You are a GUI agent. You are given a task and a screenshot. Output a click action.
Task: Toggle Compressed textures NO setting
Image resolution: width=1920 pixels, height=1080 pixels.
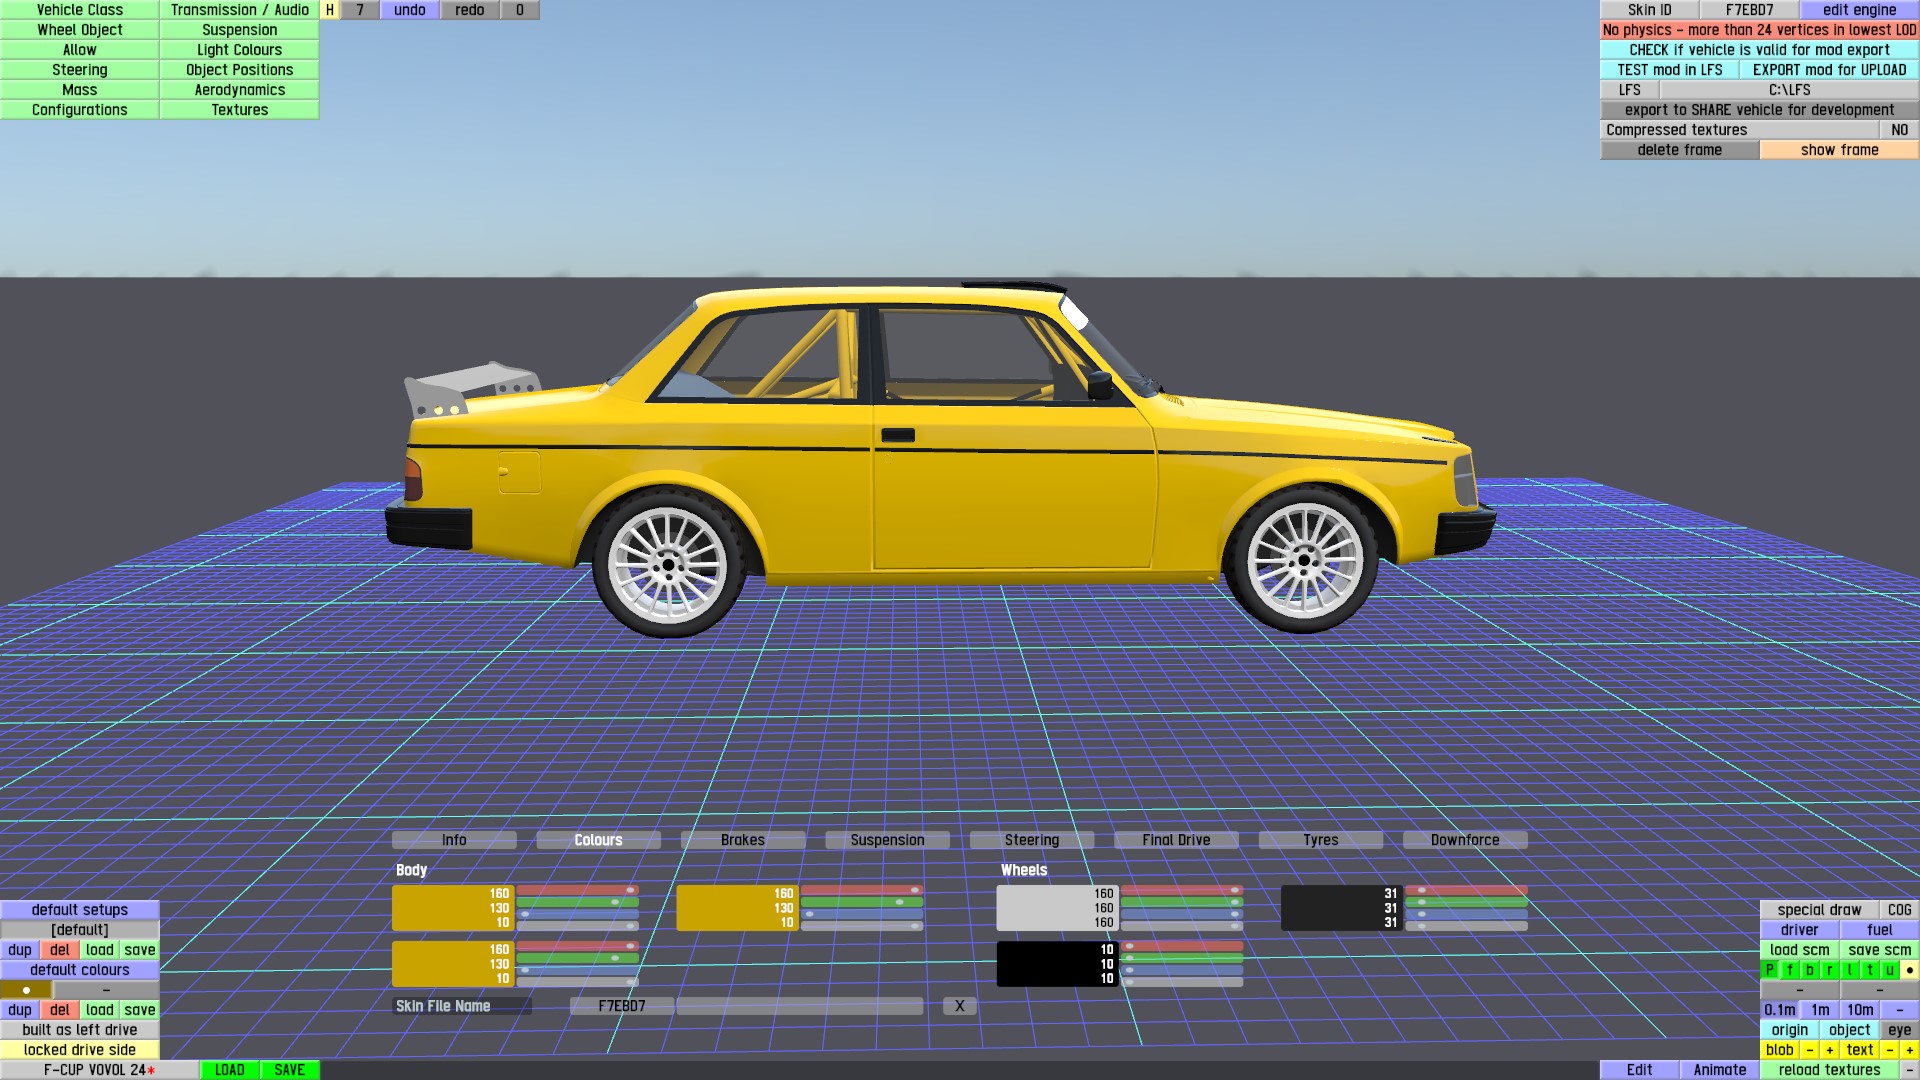coord(1899,130)
